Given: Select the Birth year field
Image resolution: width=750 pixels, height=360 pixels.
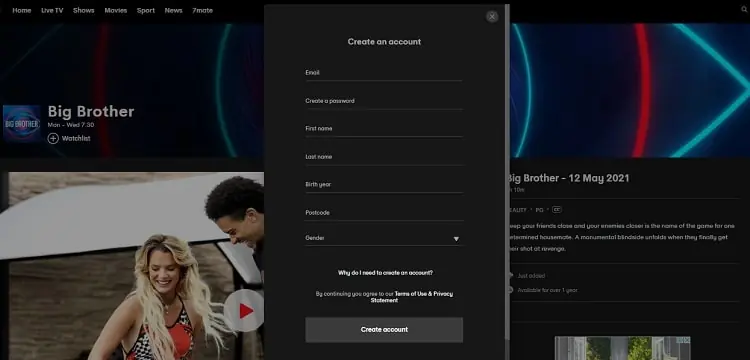Looking at the screenshot, I should tap(384, 185).
